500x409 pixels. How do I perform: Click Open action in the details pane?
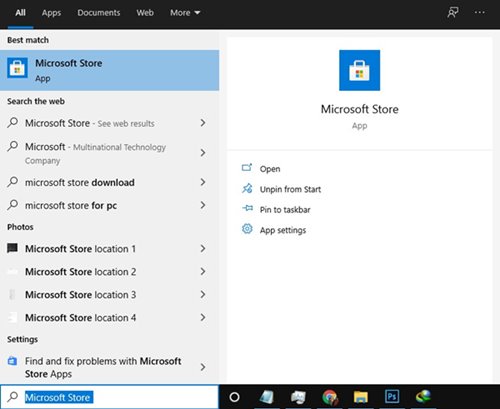pyautogui.click(x=270, y=169)
